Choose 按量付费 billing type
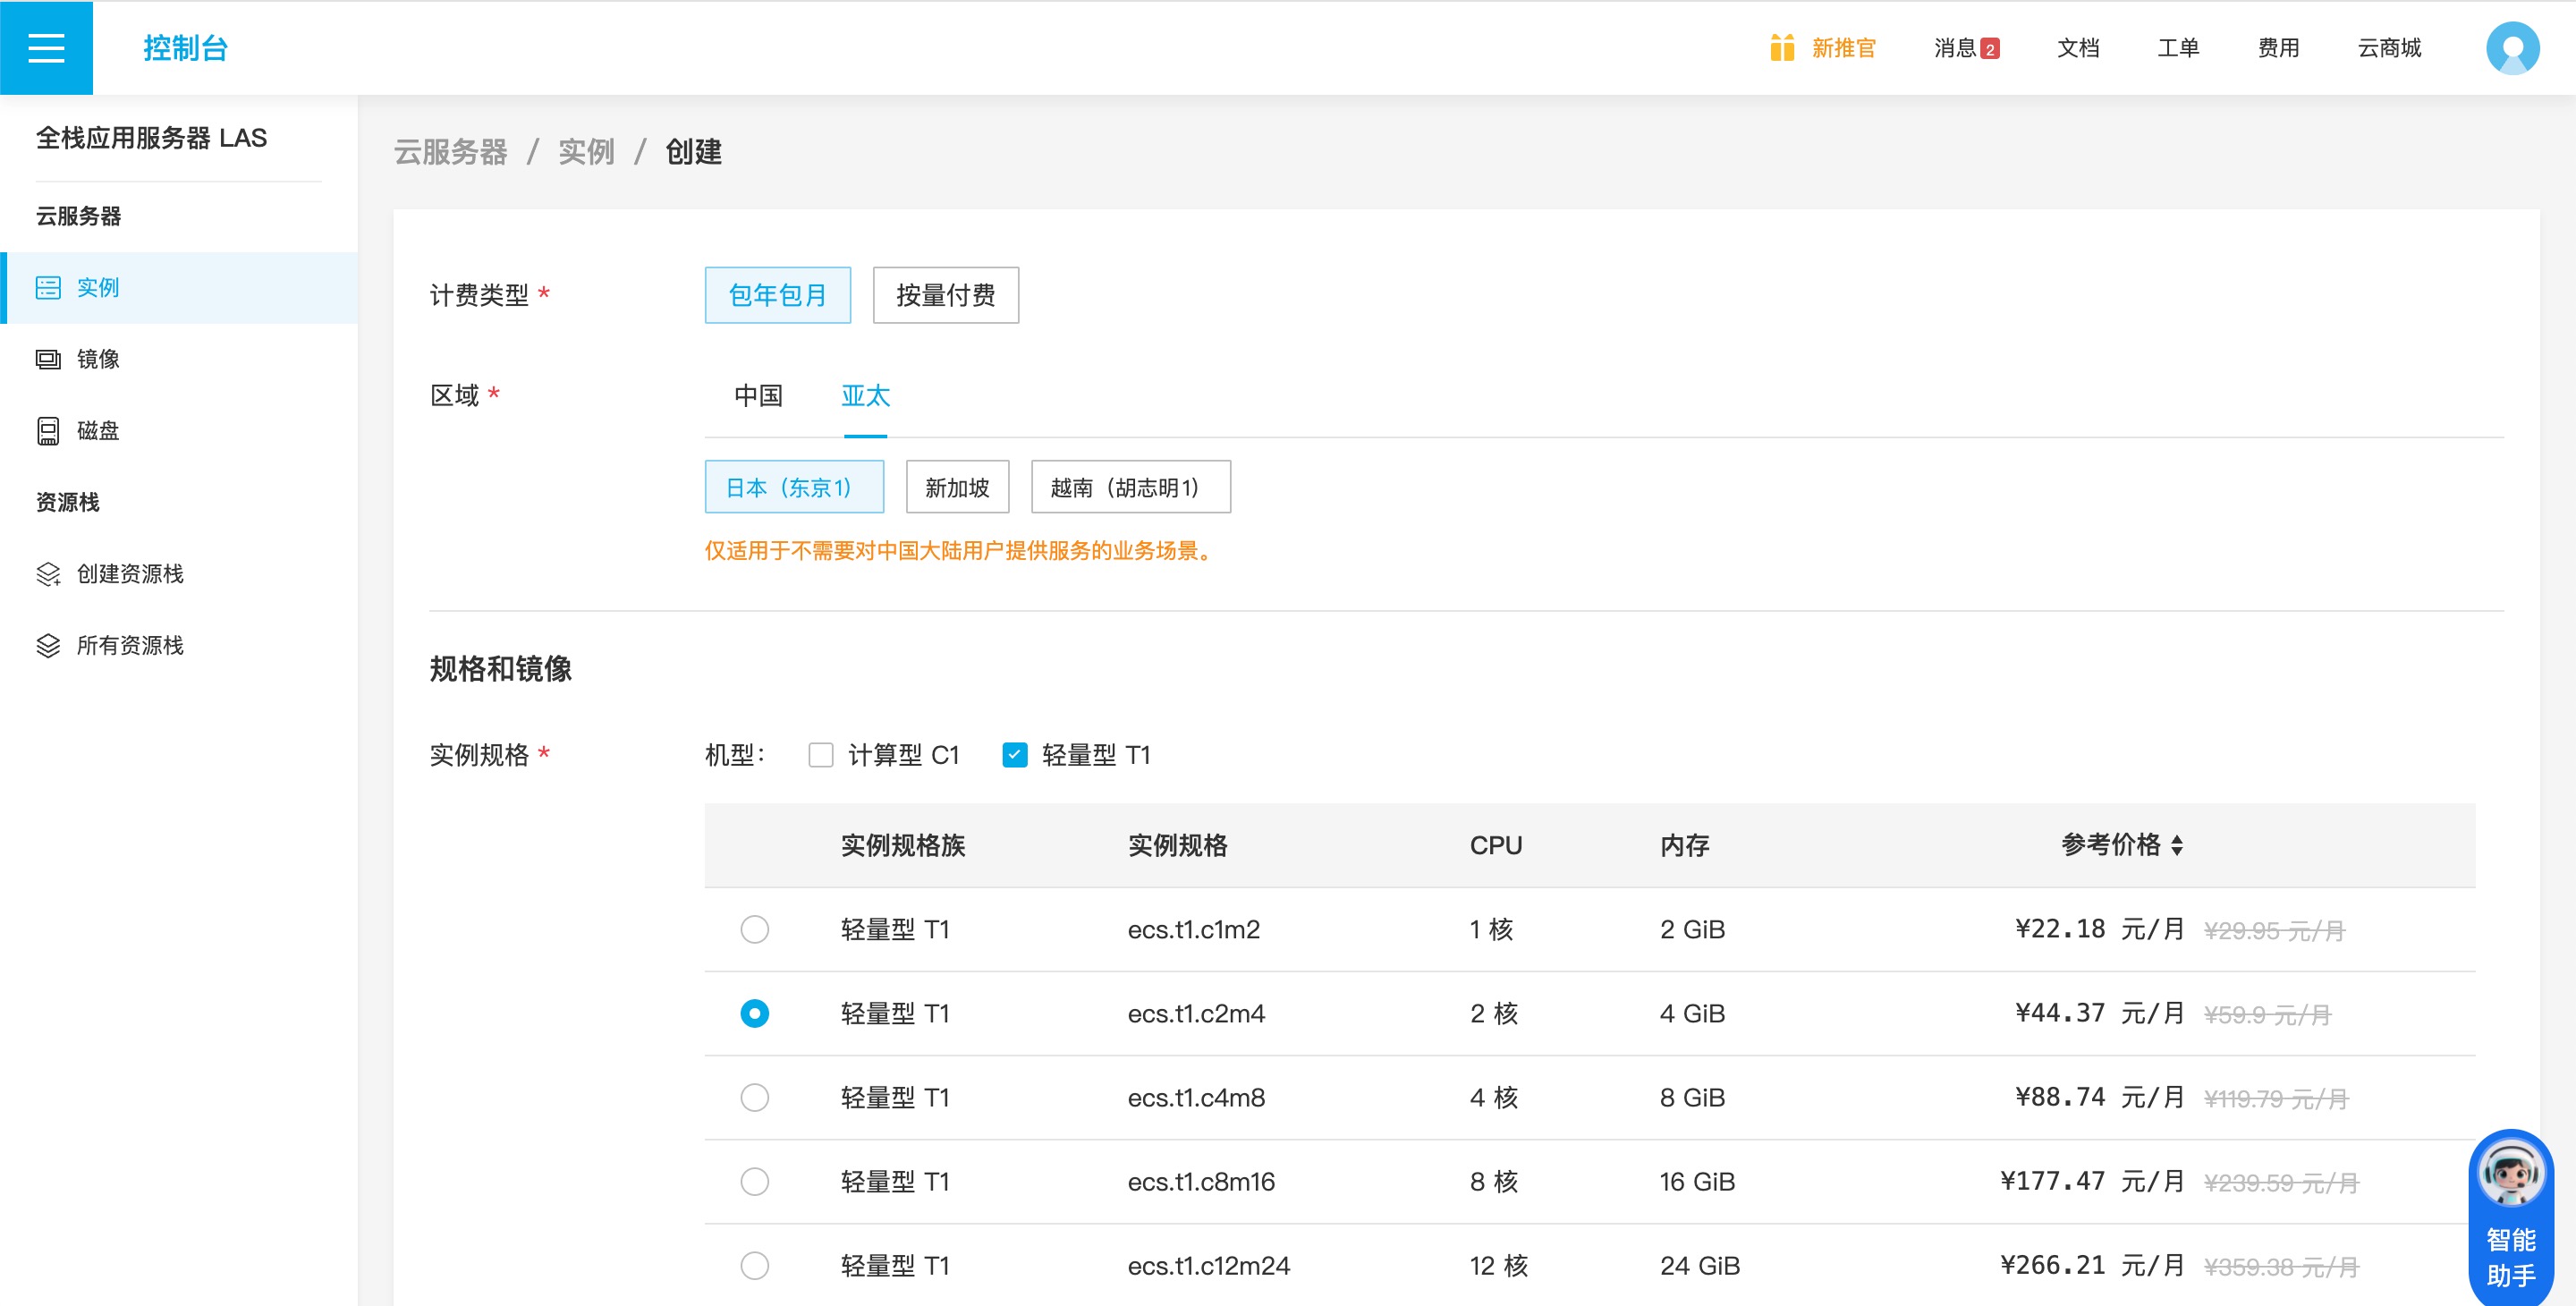 tap(945, 295)
